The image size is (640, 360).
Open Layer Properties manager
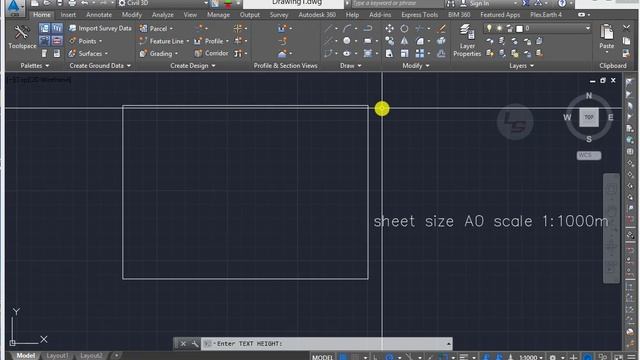tap(467, 40)
